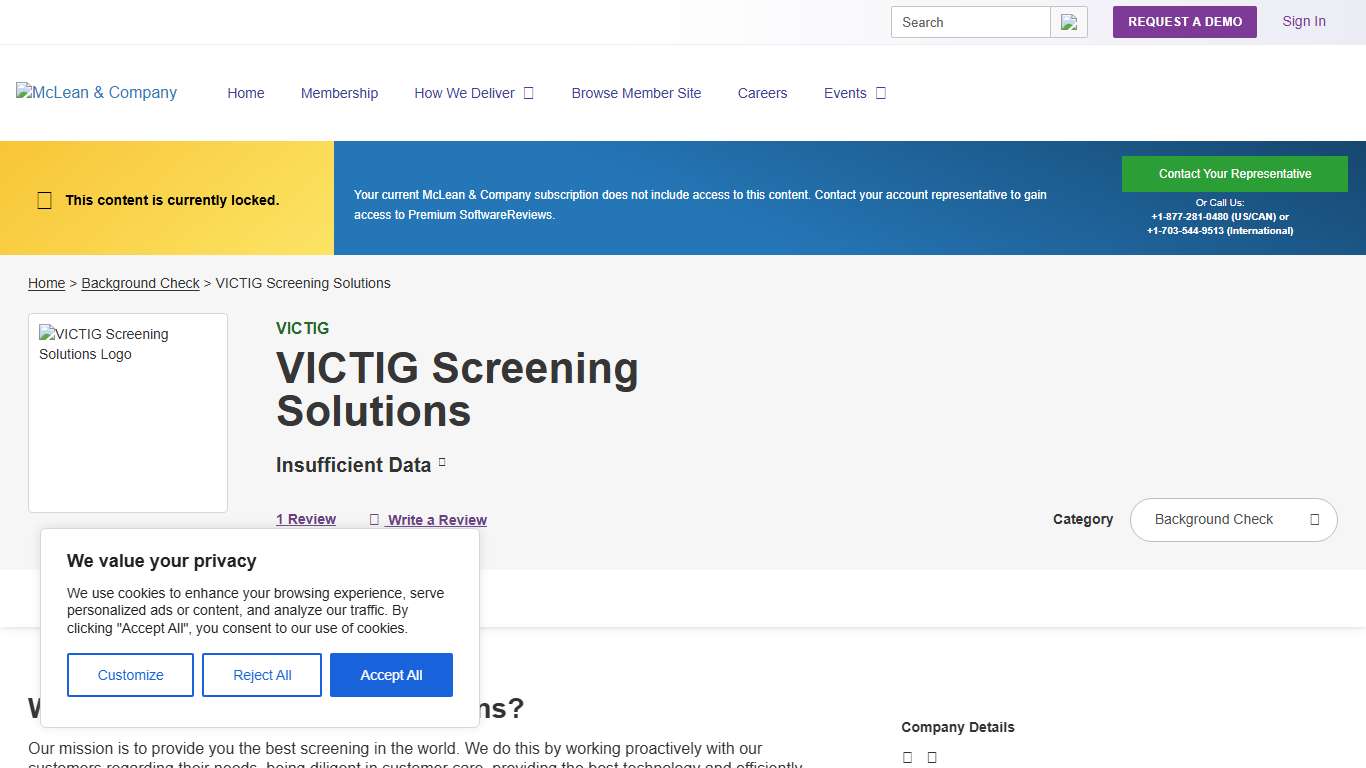Click Contact Your Representative
The width and height of the screenshot is (1366, 768).
[1235, 173]
